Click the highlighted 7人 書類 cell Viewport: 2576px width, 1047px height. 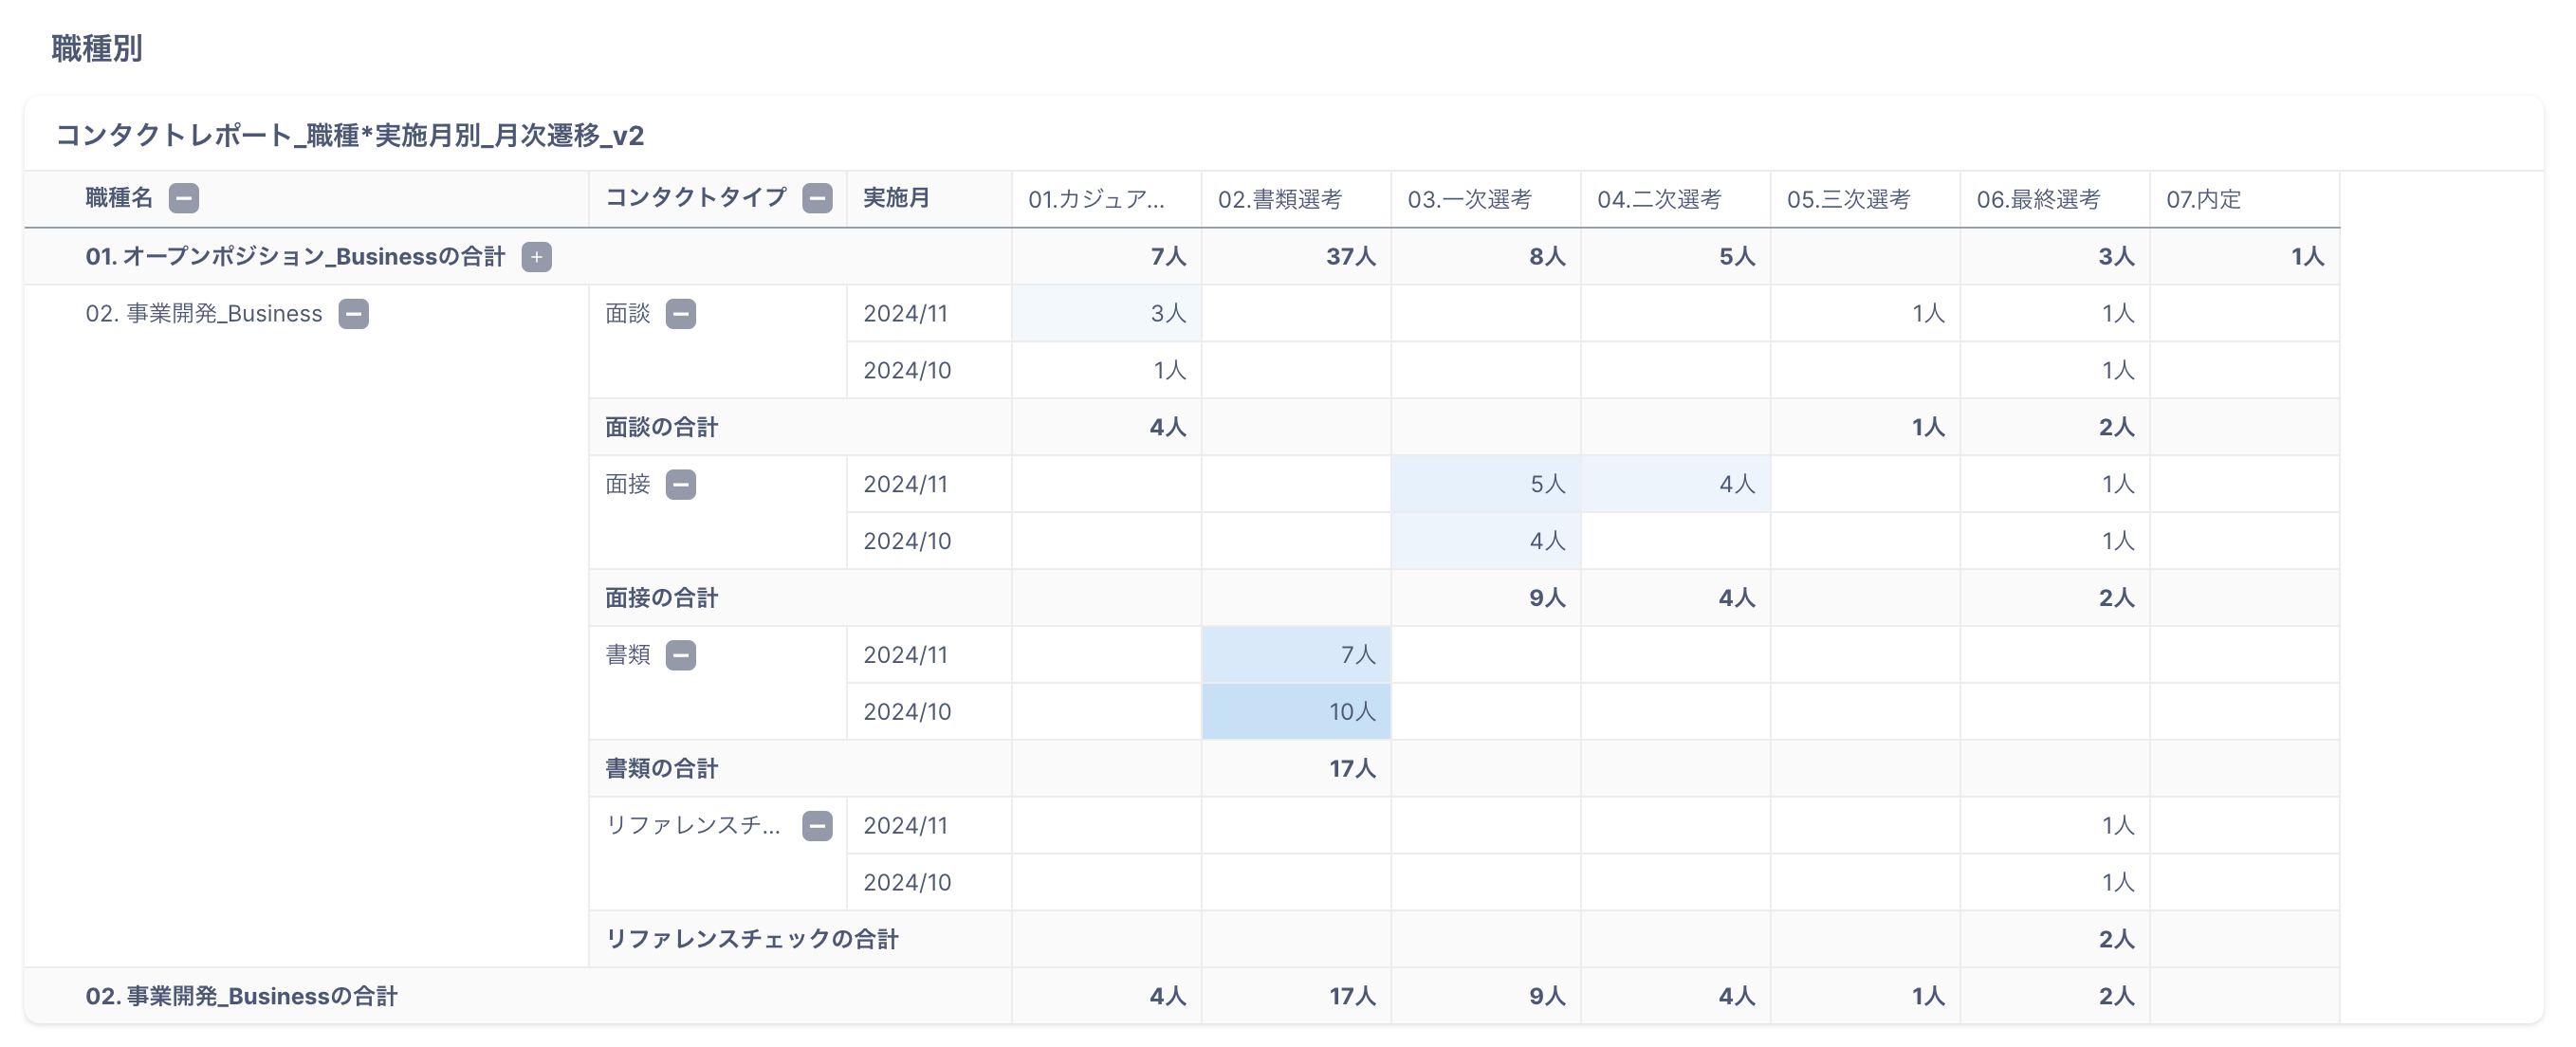tap(1296, 655)
